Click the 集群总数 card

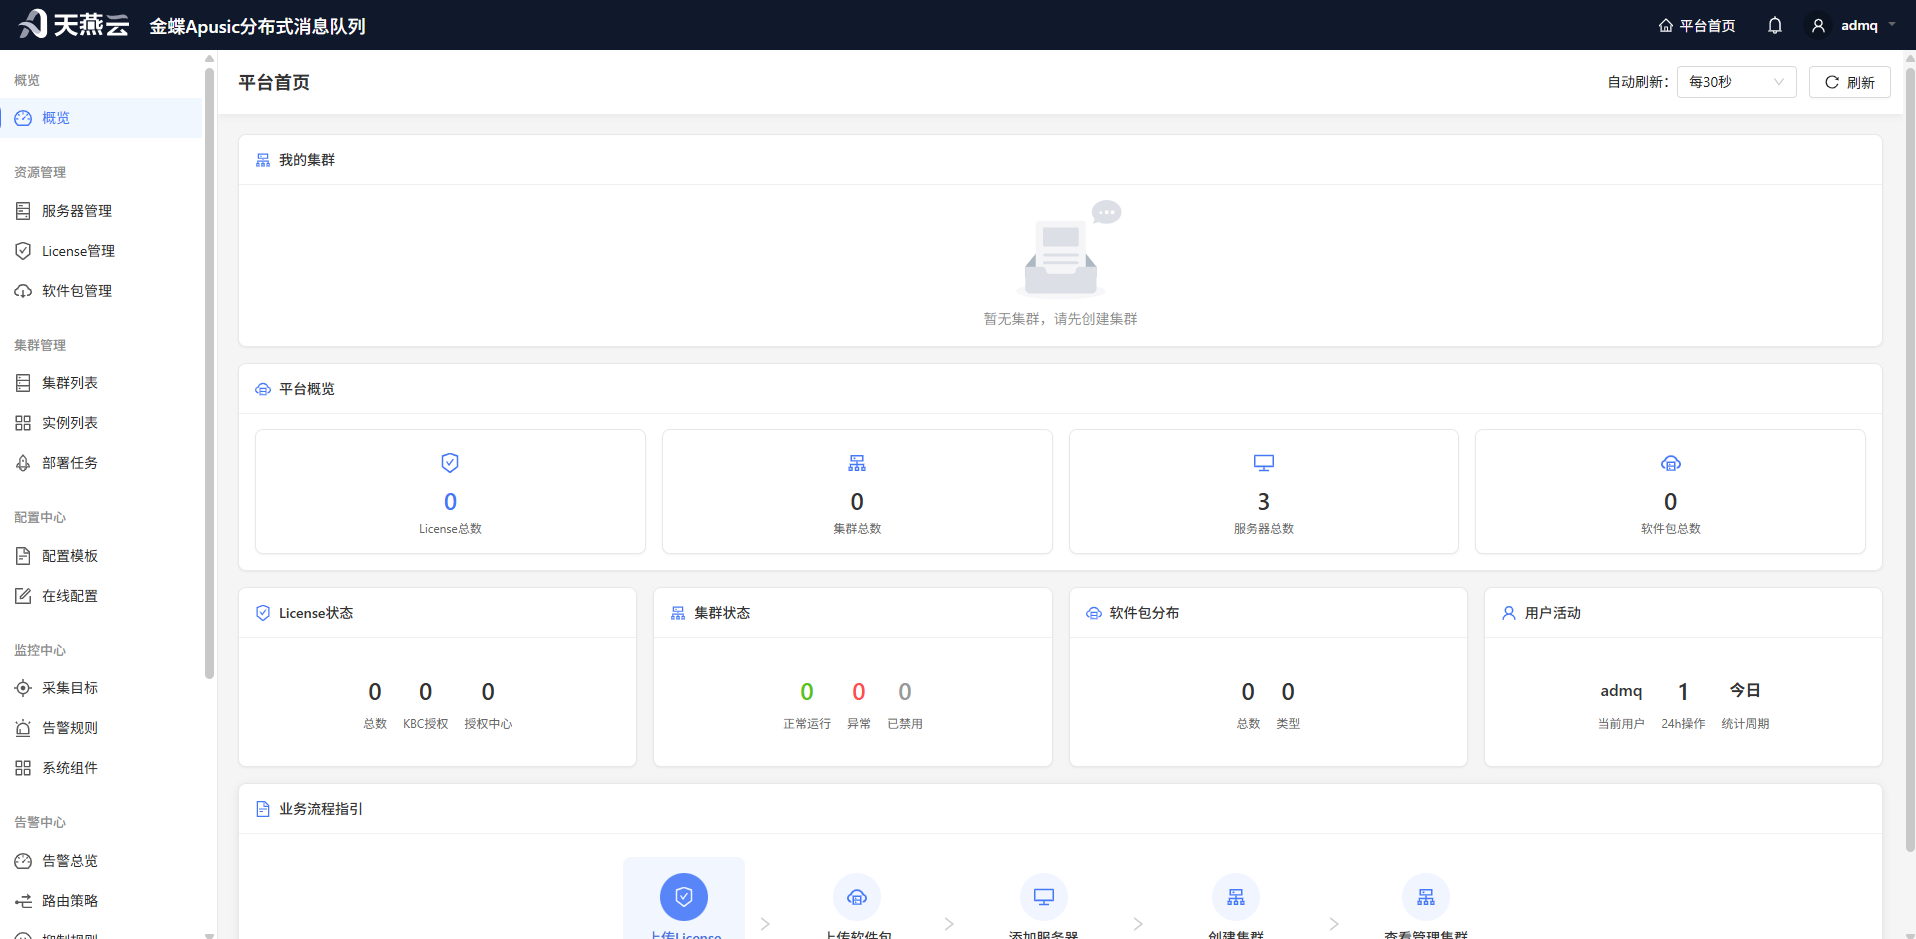[857, 491]
